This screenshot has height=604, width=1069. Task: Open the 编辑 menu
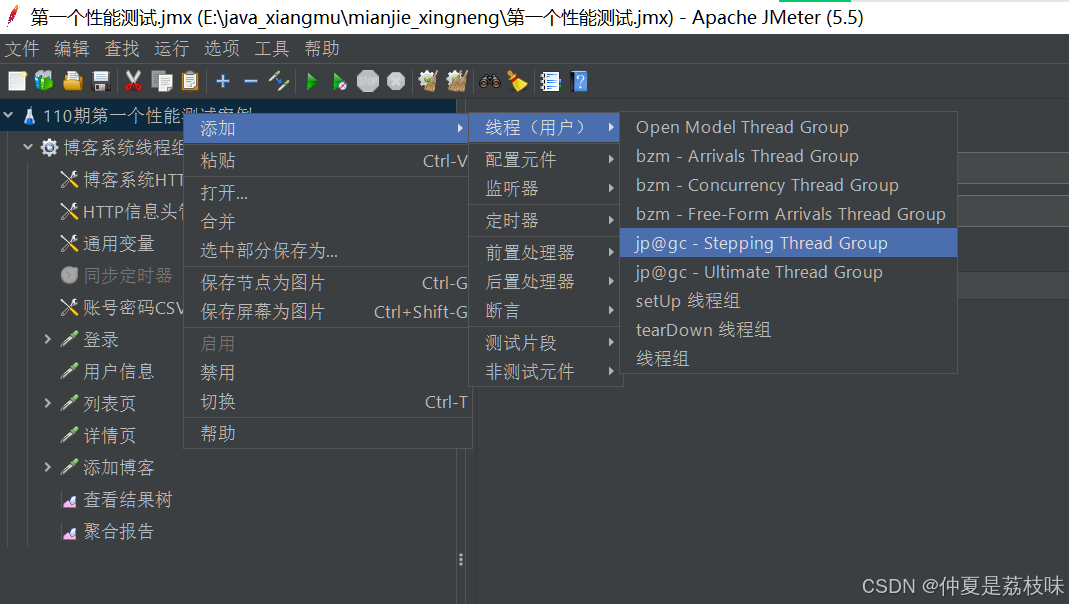point(72,49)
